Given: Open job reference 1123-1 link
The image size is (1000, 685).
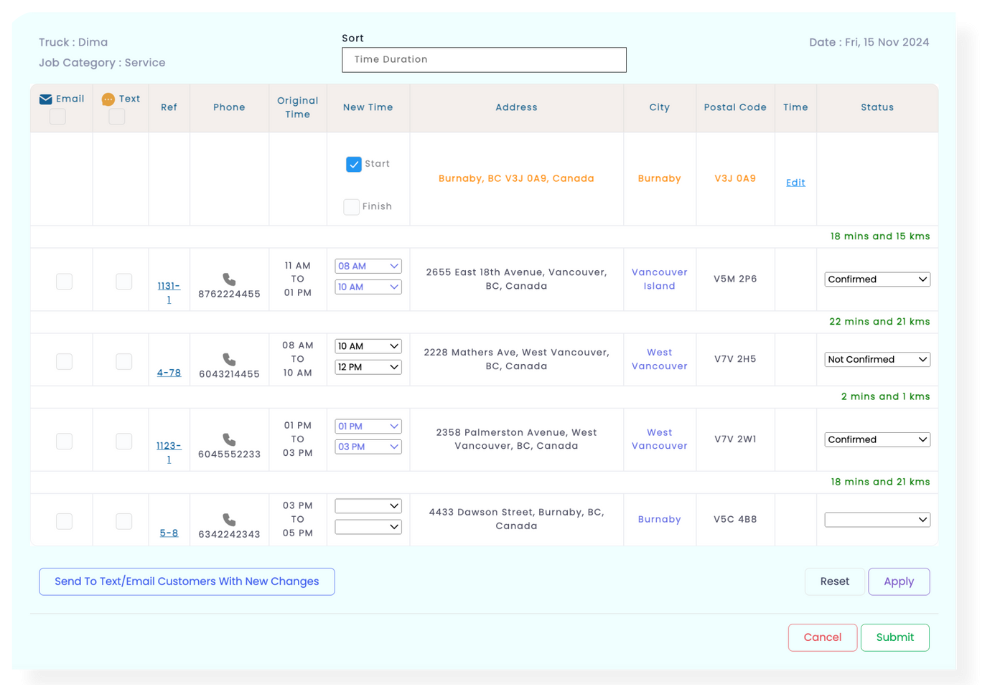Looking at the screenshot, I should 169,452.
